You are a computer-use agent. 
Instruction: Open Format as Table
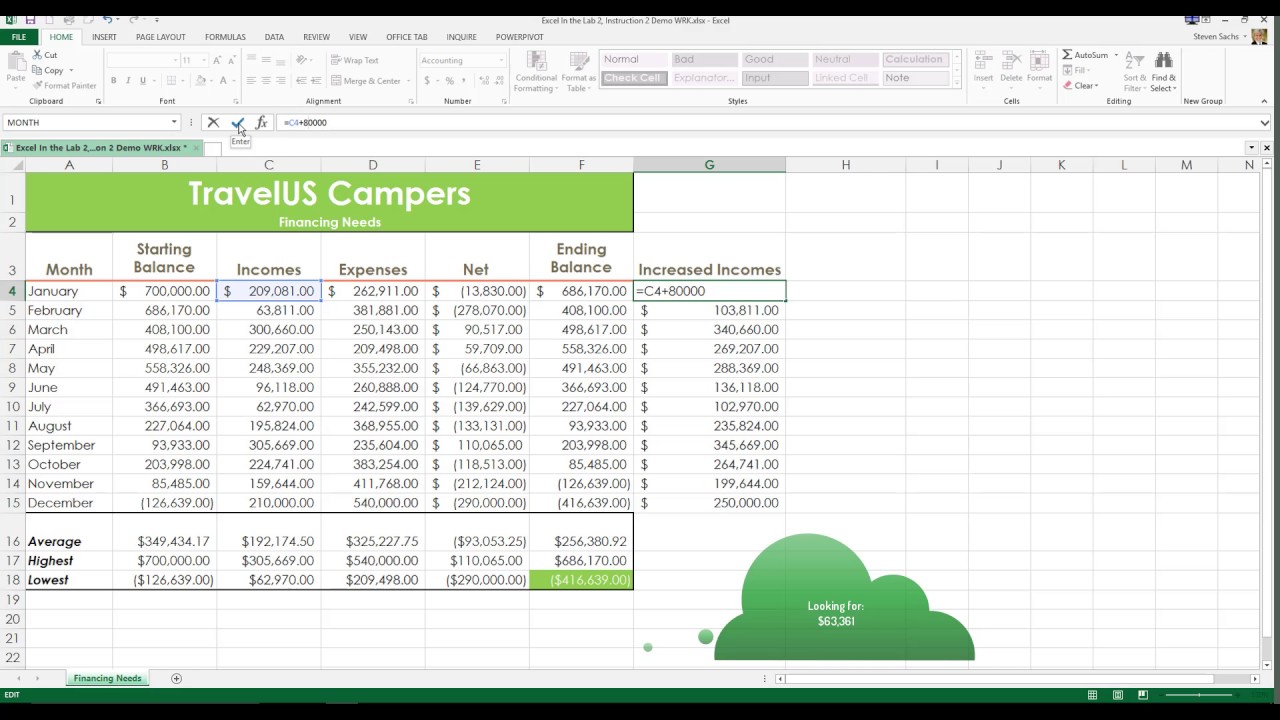point(578,70)
